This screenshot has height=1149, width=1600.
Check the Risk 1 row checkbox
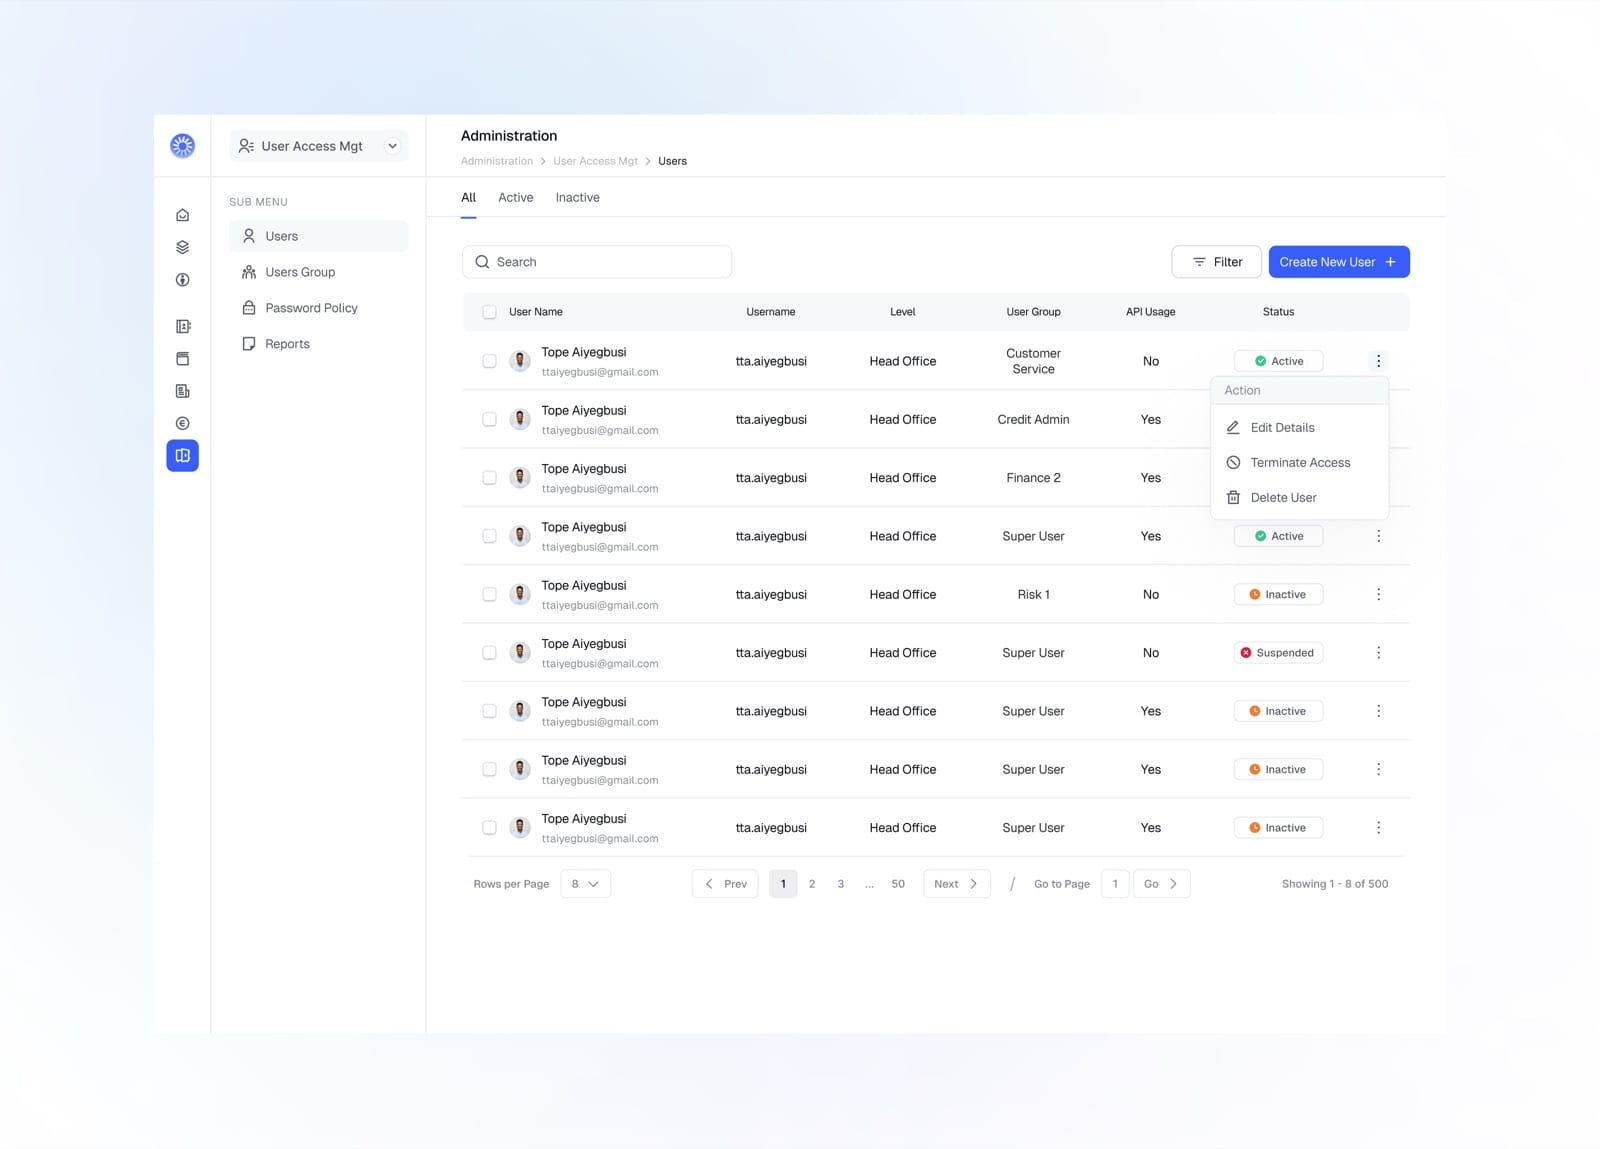(x=489, y=594)
